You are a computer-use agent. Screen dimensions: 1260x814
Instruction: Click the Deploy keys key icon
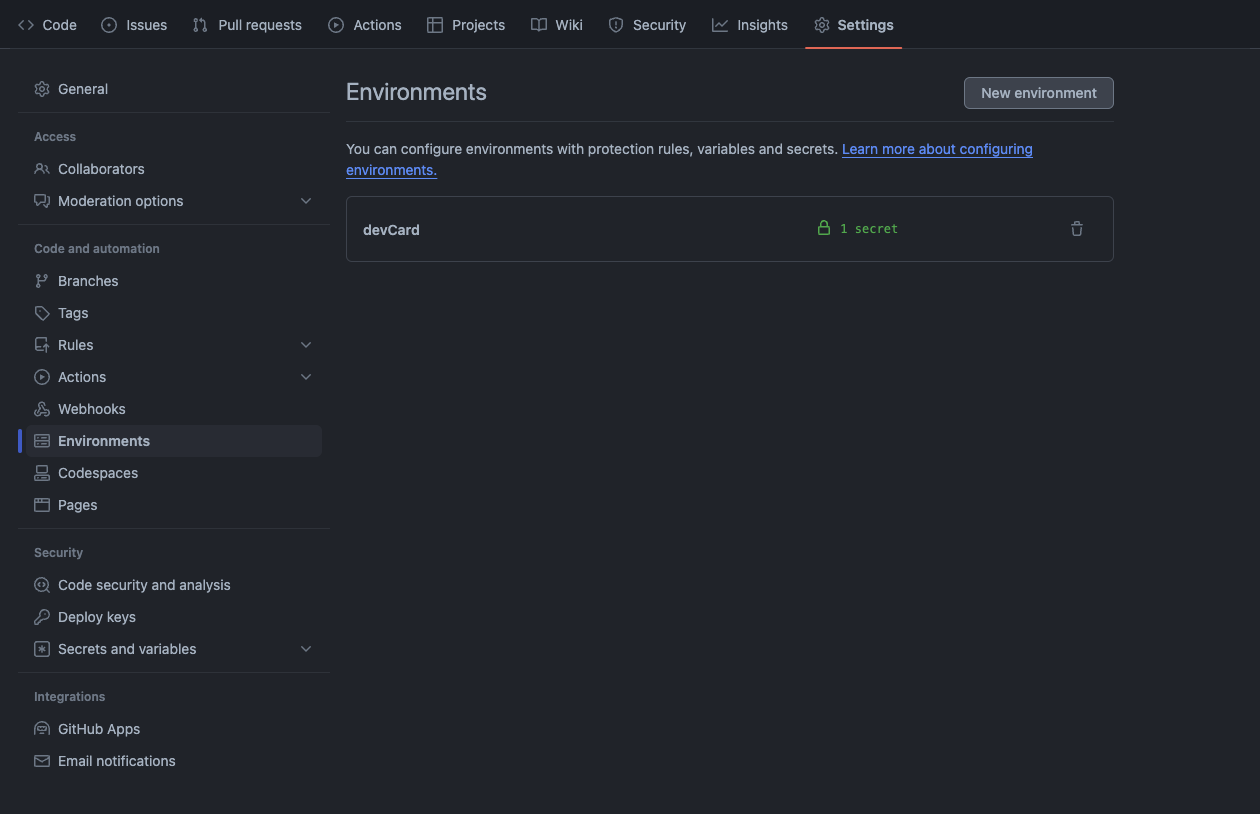click(x=42, y=617)
